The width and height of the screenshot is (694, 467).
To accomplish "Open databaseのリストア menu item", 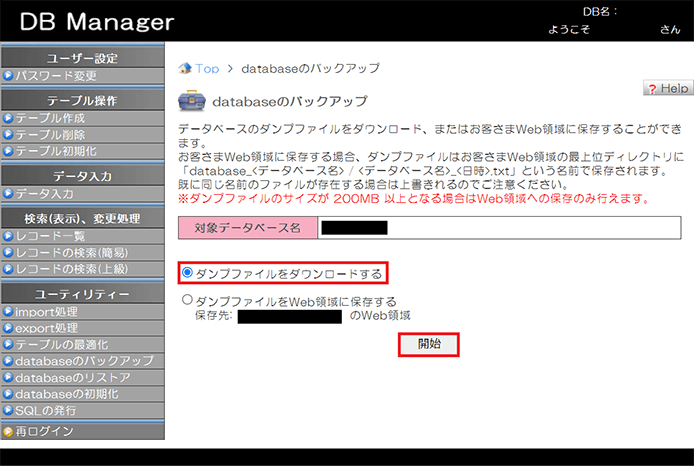I will 72,377.
